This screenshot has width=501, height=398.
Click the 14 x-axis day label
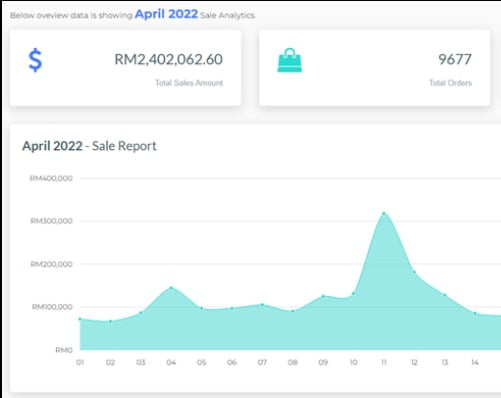(475, 362)
